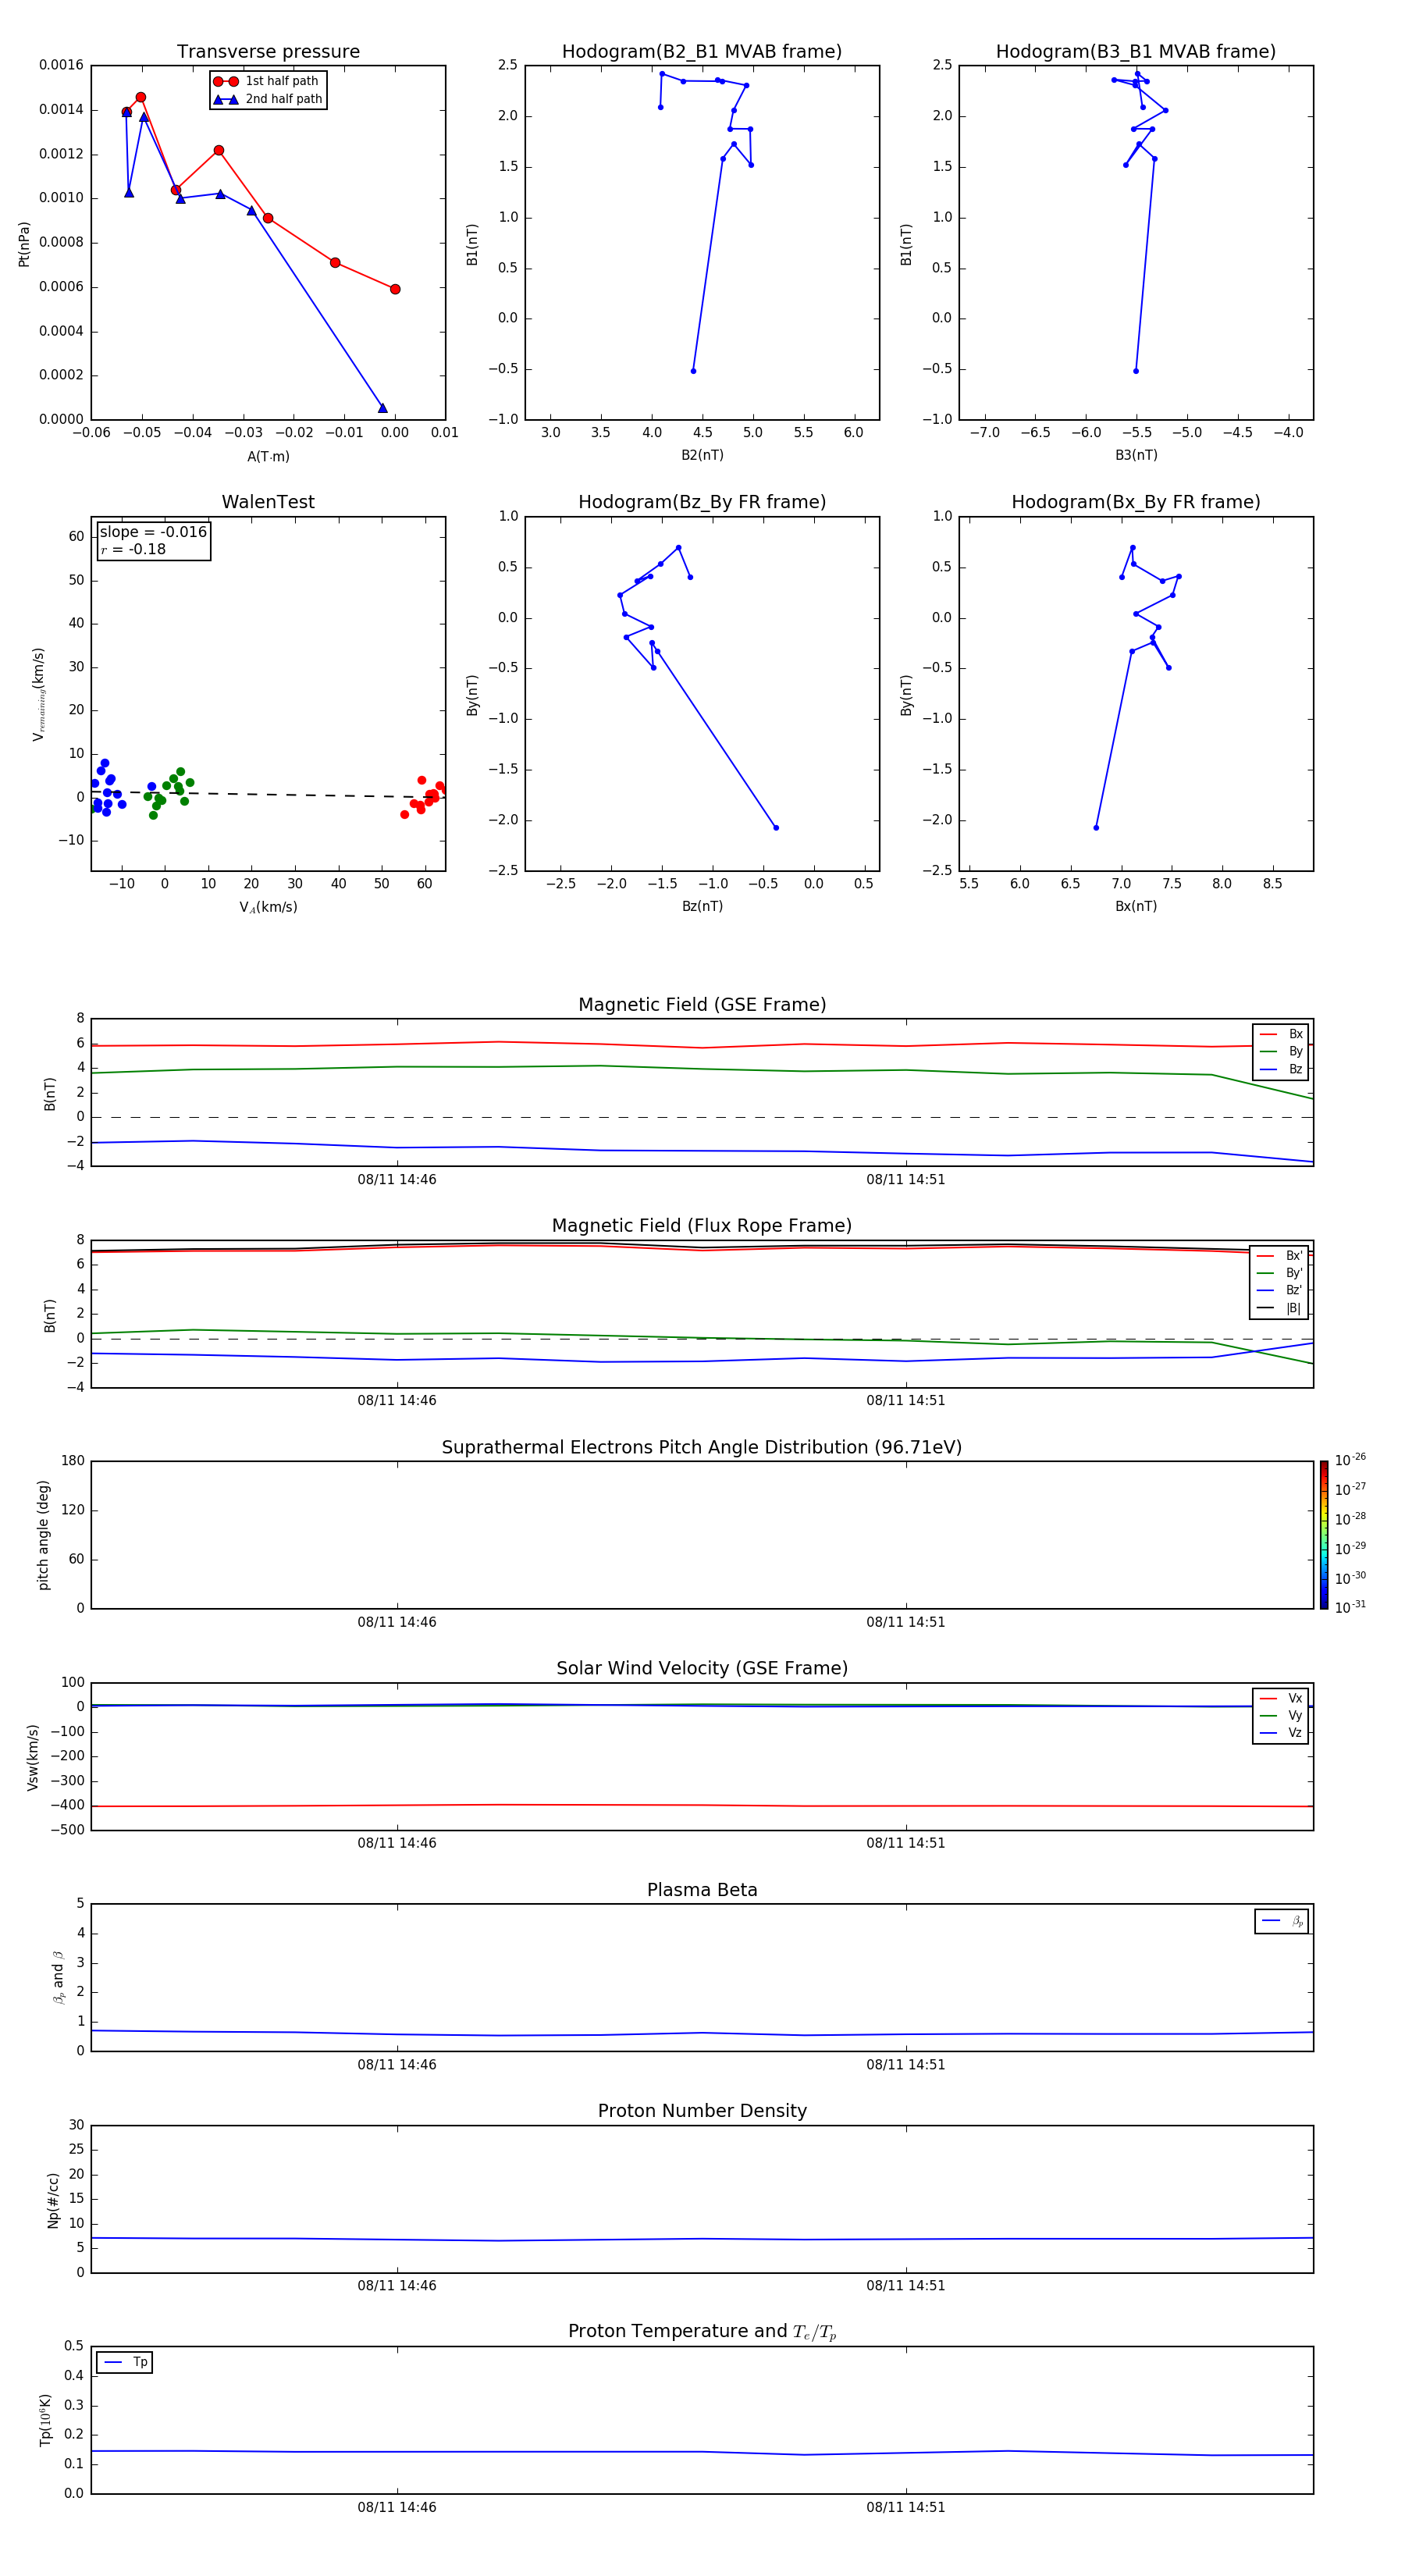This screenshot has height=2576, width=1405.
Task: Click the 'Solar Wind Velocity (GSE Frame)' title
Action: click(702, 1668)
